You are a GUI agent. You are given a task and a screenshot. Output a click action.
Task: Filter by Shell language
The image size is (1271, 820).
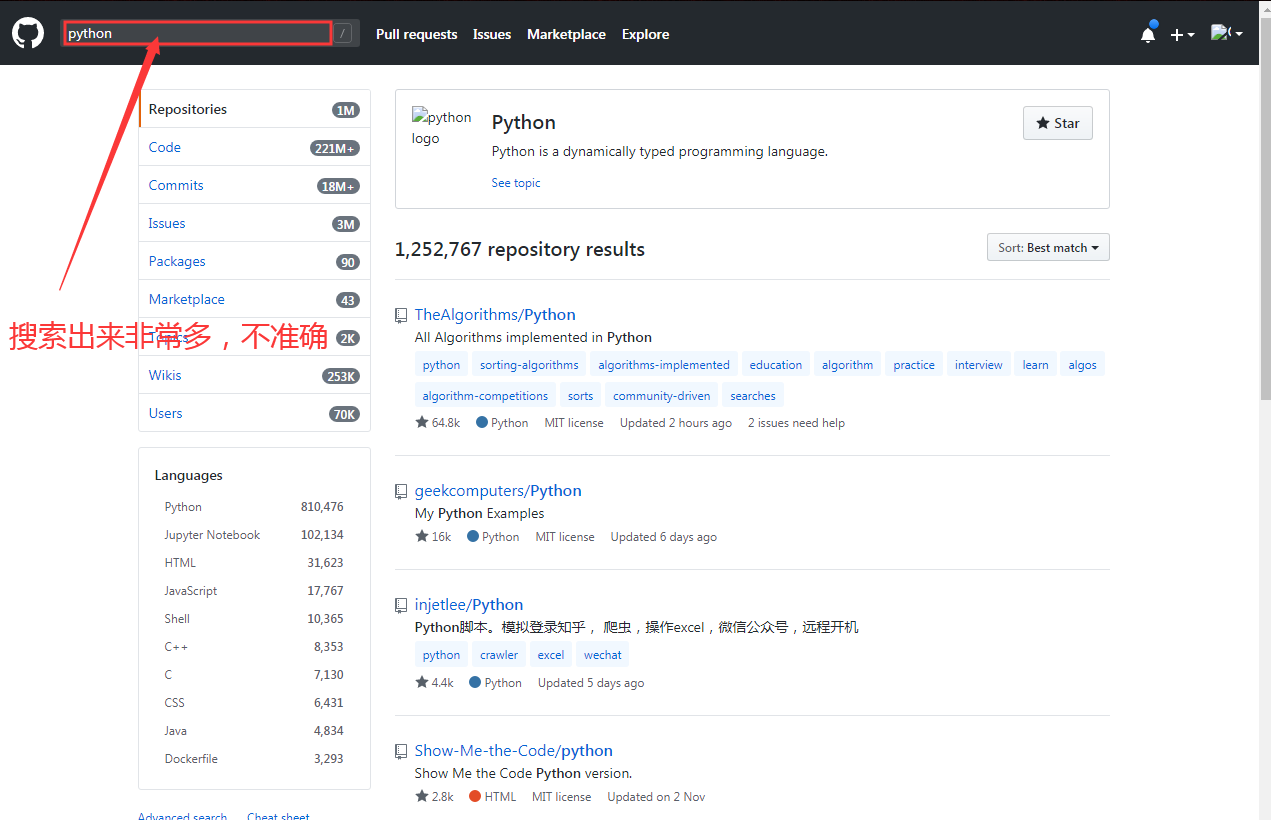254,619
